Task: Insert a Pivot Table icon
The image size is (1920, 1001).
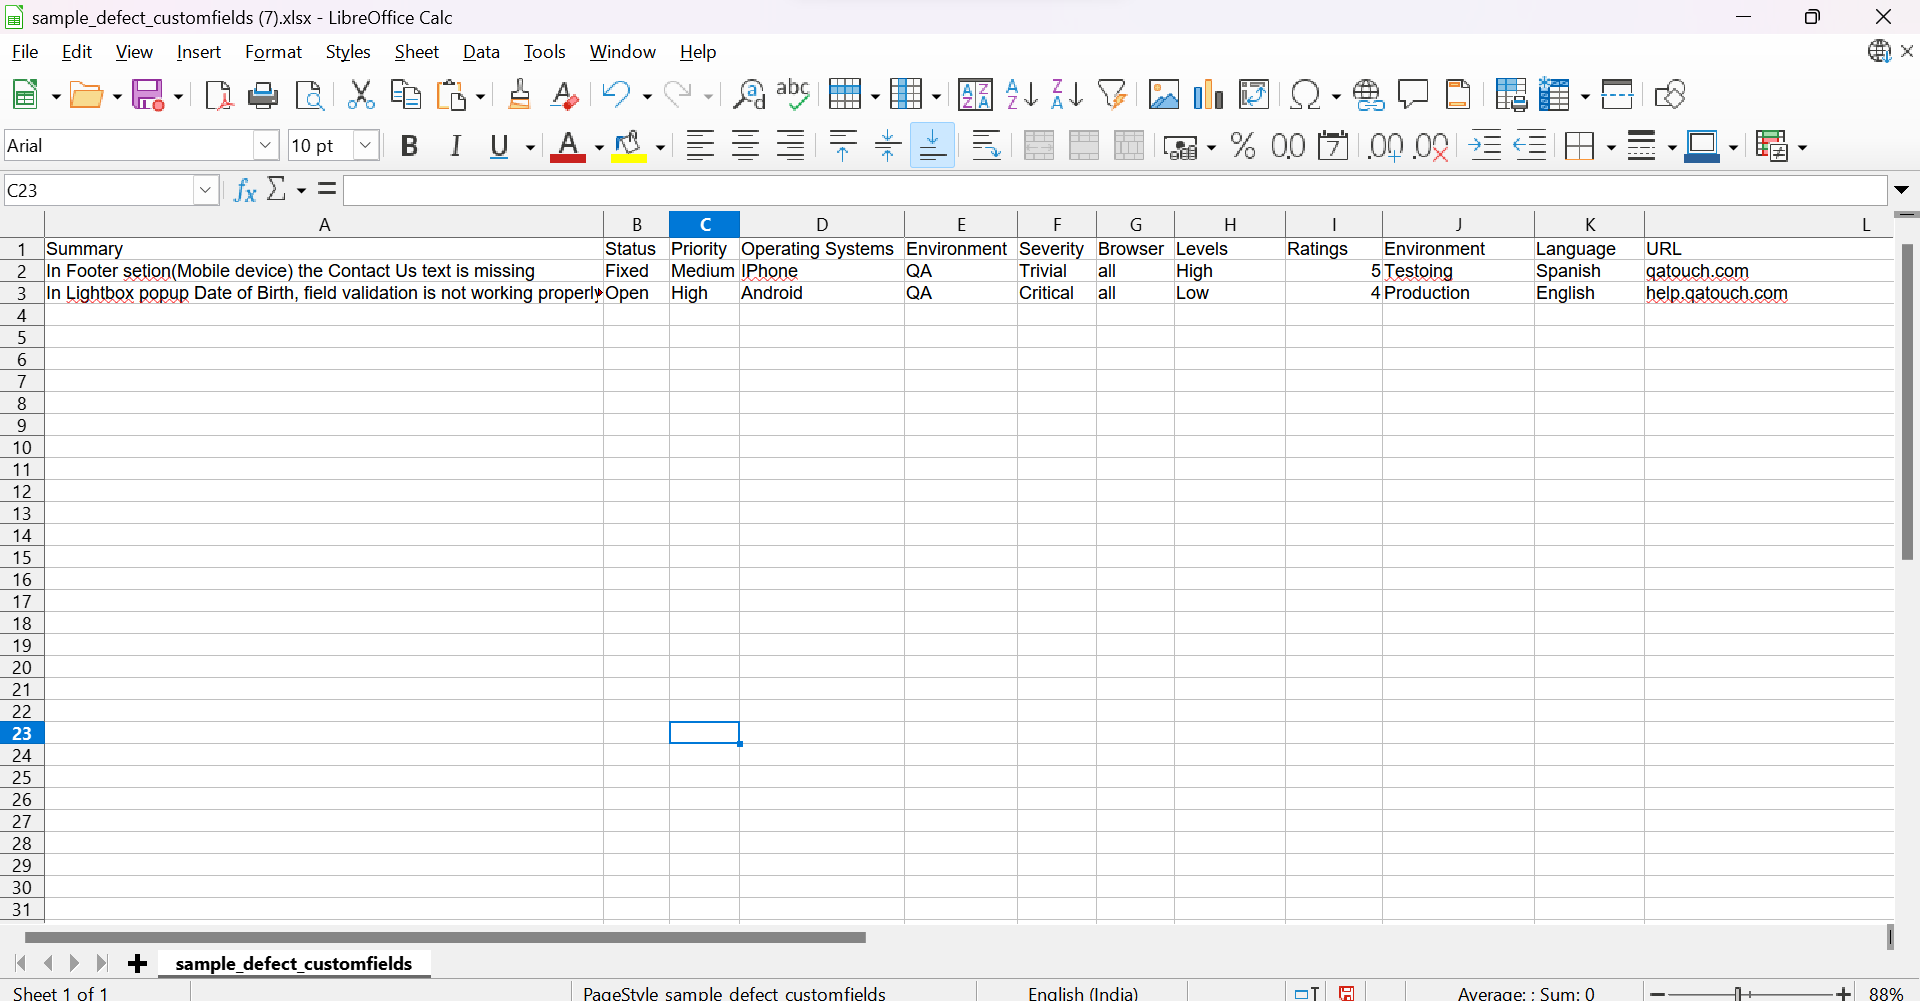Action: click(x=1253, y=95)
